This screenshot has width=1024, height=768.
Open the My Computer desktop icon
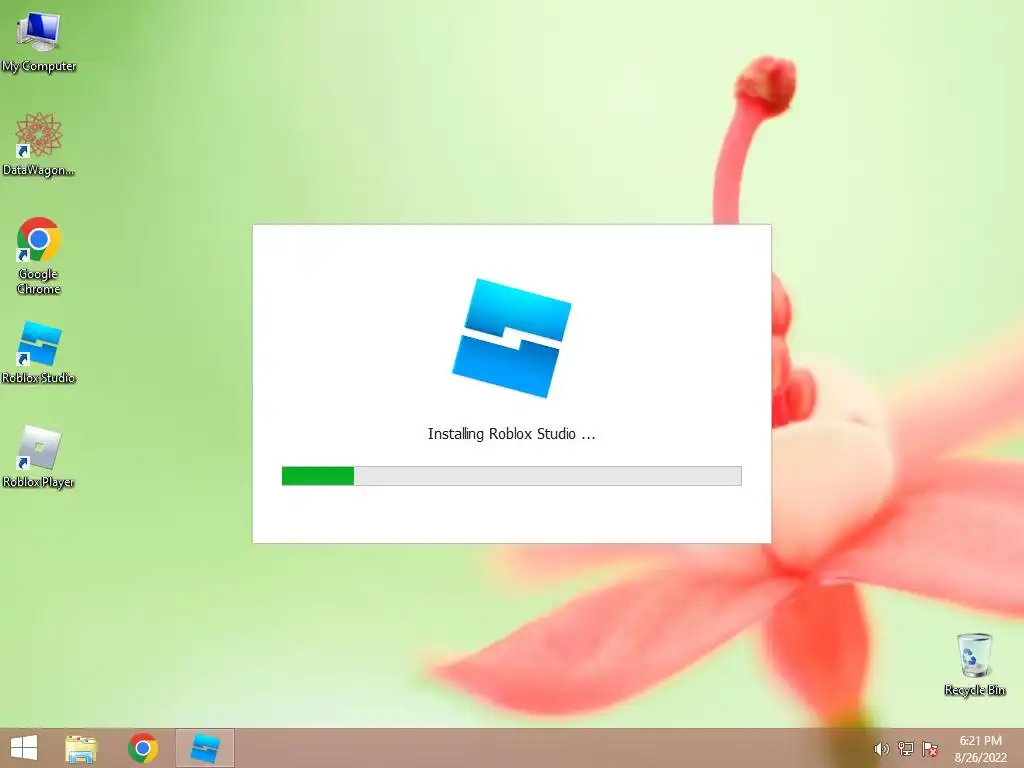tap(39, 41)
